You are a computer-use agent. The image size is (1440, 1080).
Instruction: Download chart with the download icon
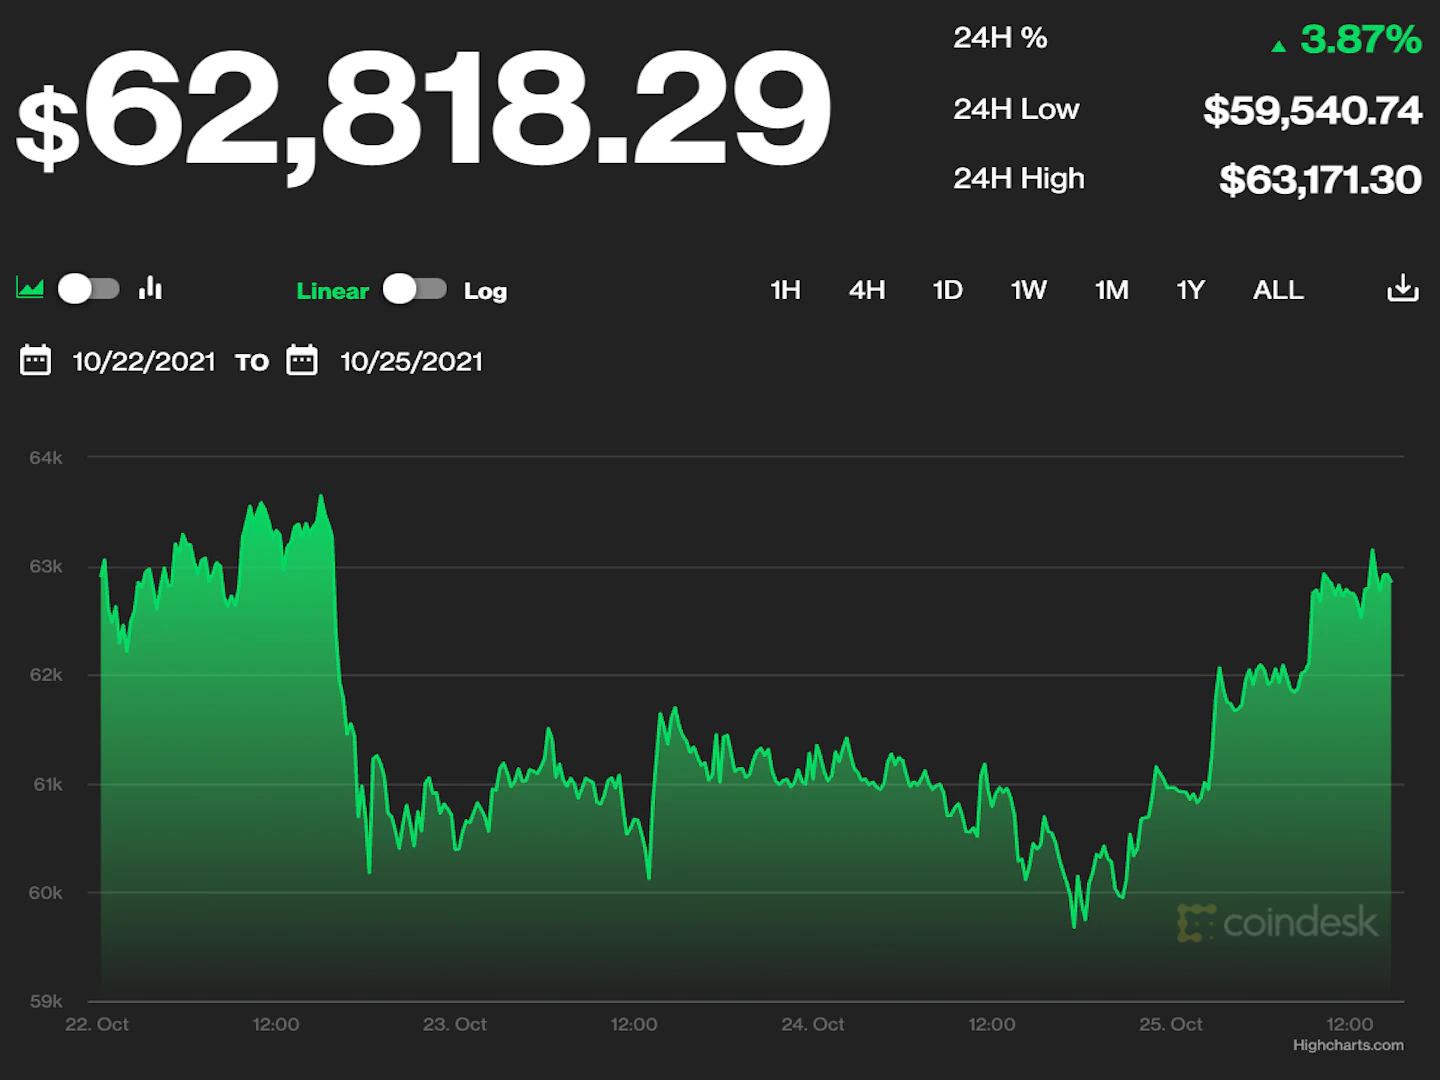[1403, 288]
